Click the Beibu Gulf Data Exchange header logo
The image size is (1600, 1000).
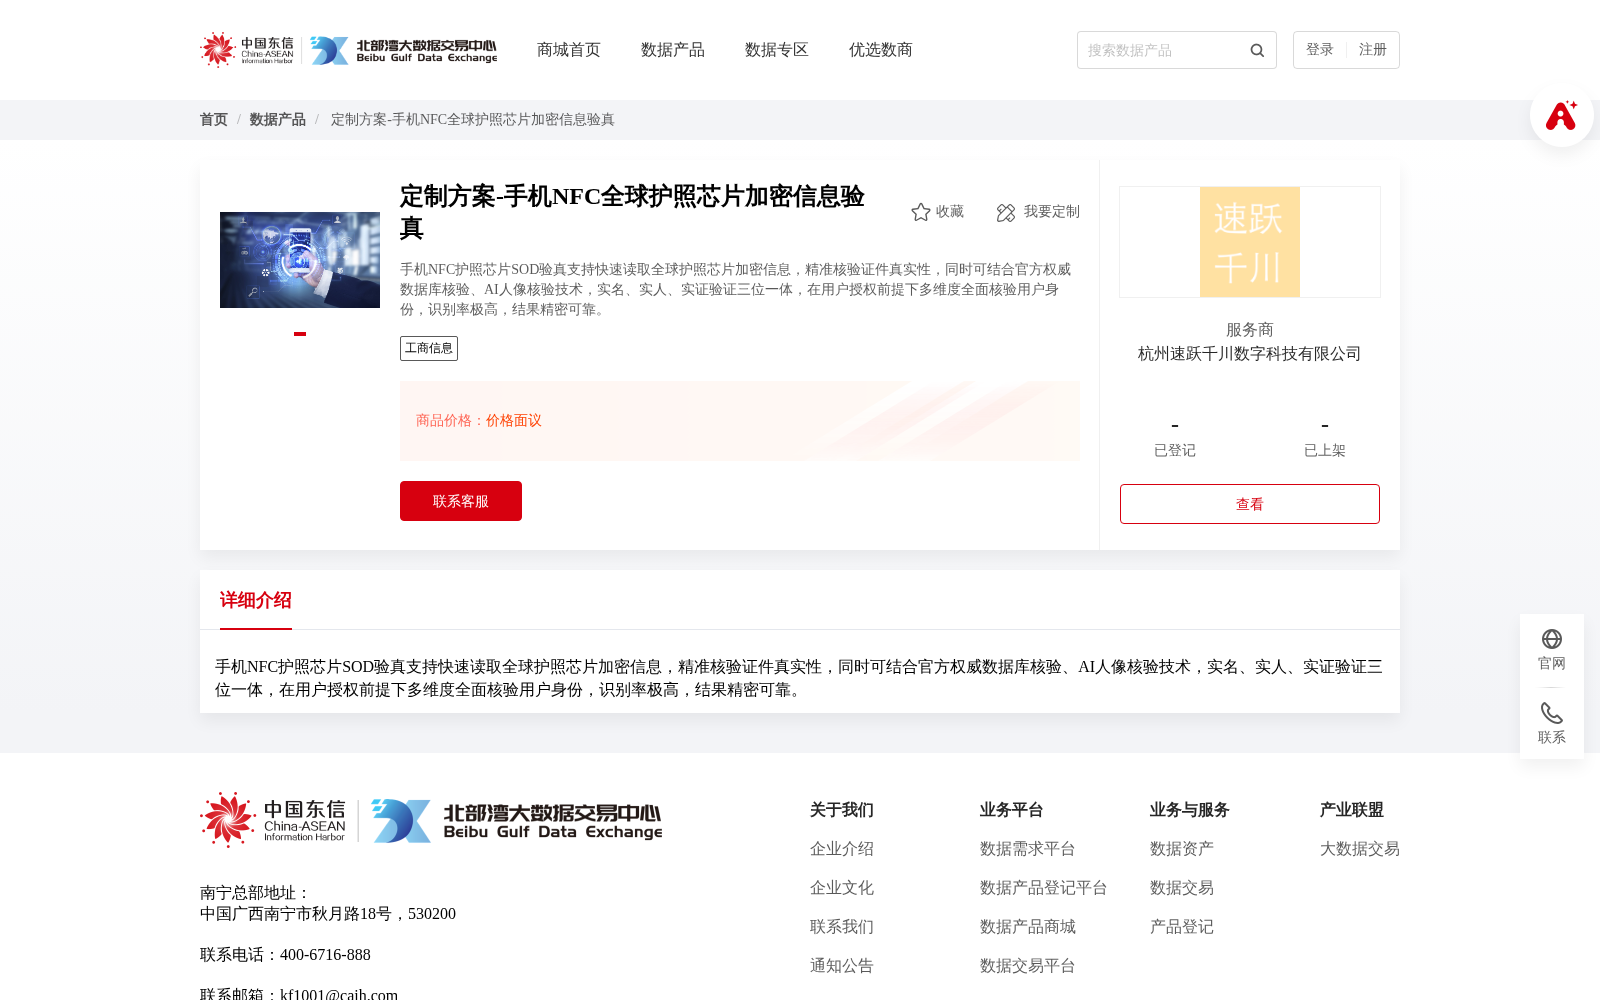pyautogui.click(x=403, y=50)
